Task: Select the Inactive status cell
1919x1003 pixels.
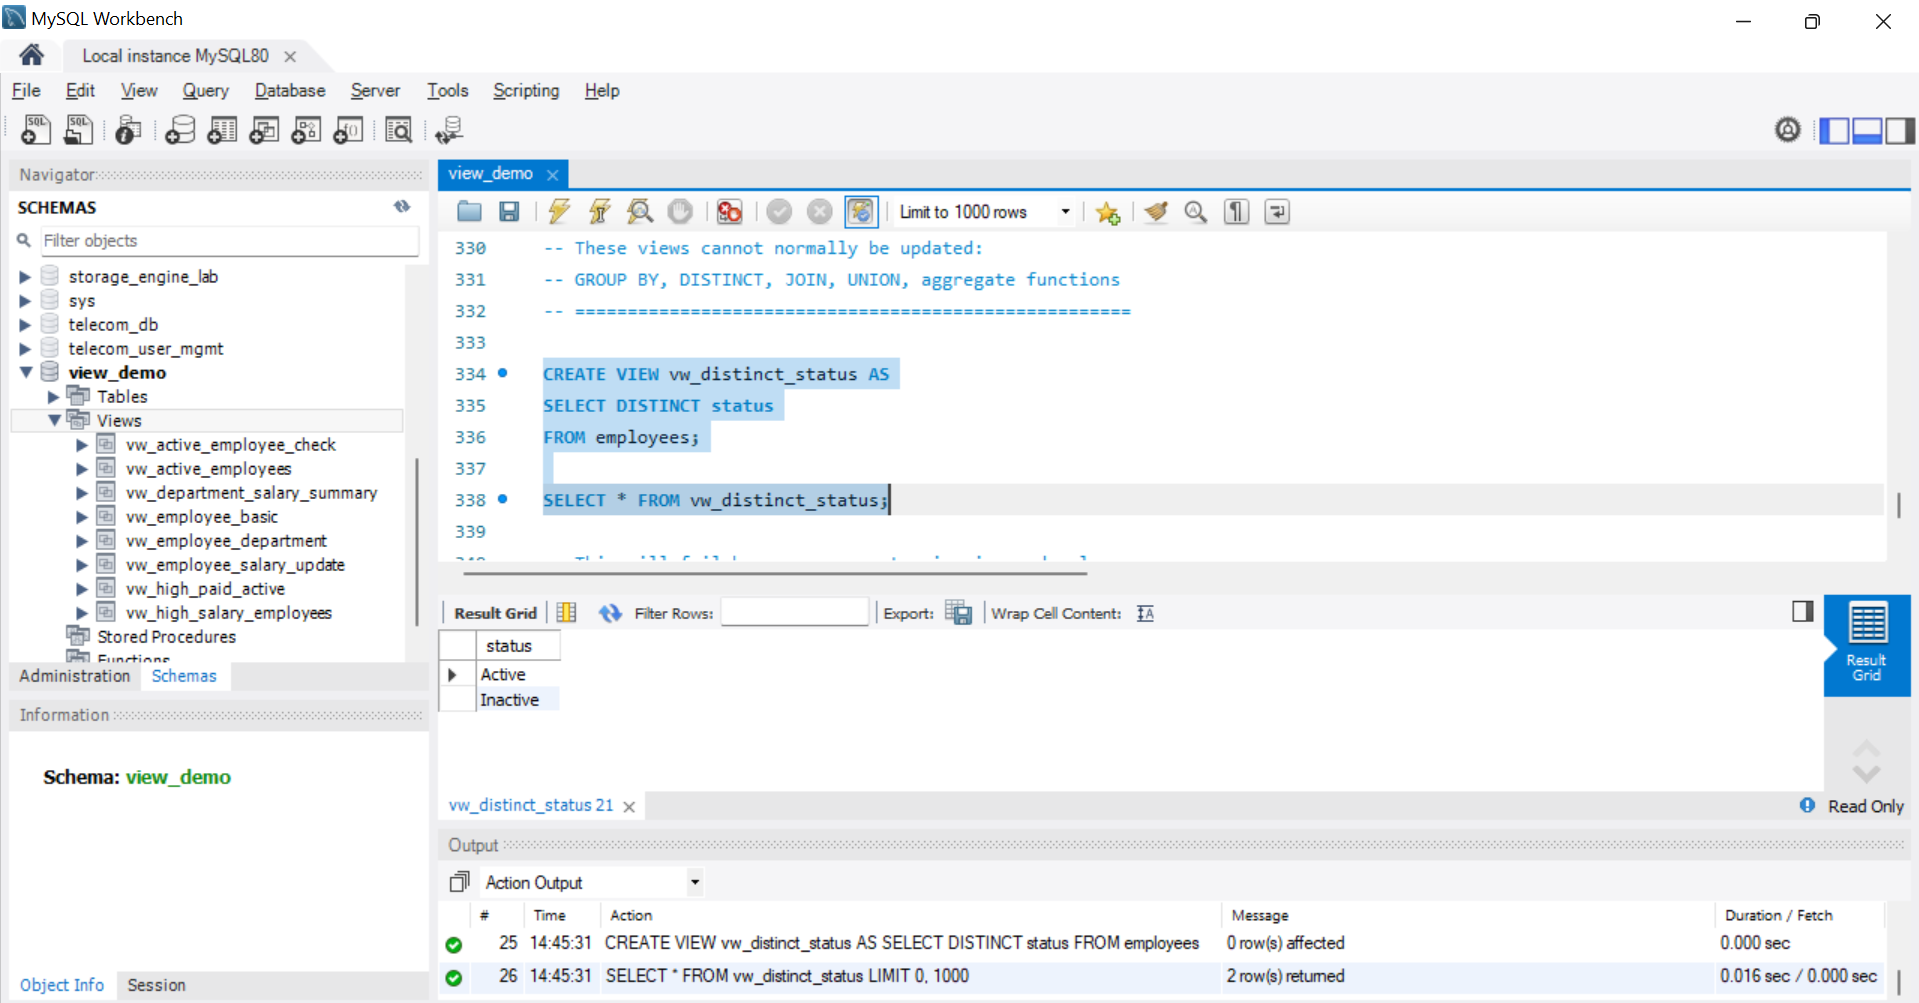Action: coord(518,700)
